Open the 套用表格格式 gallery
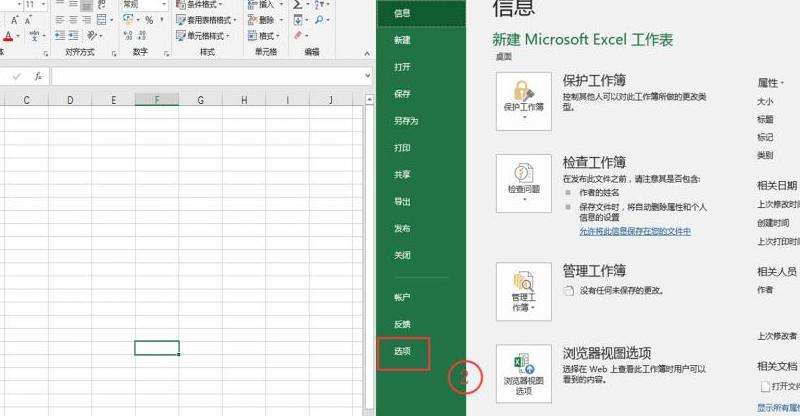 click(x=206, y=20)
